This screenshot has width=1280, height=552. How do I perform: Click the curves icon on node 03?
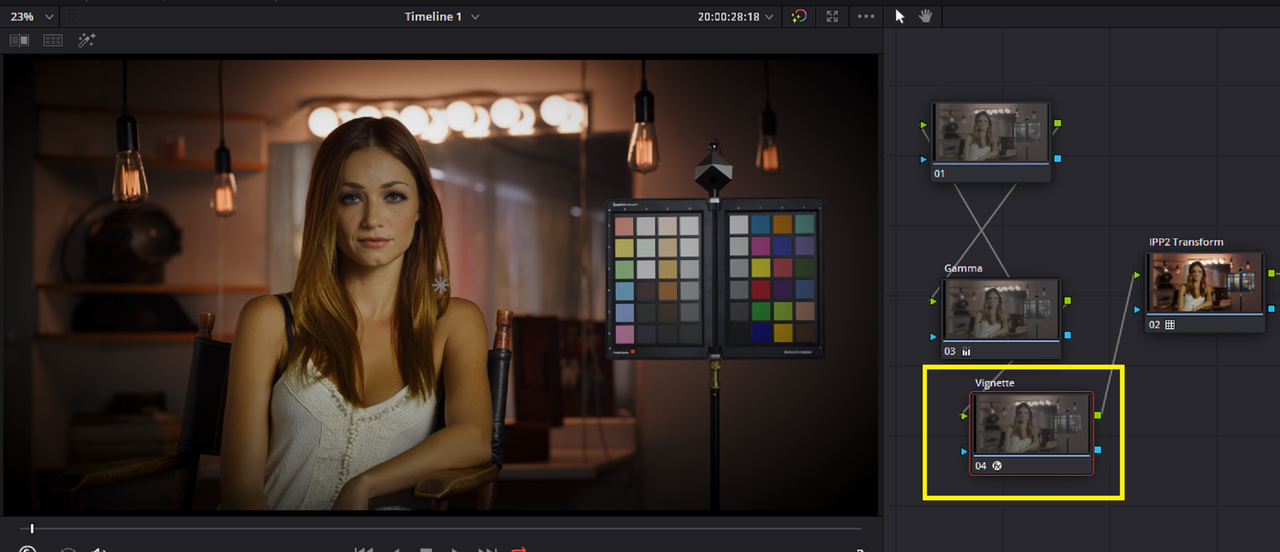click(x=966, y=352)
